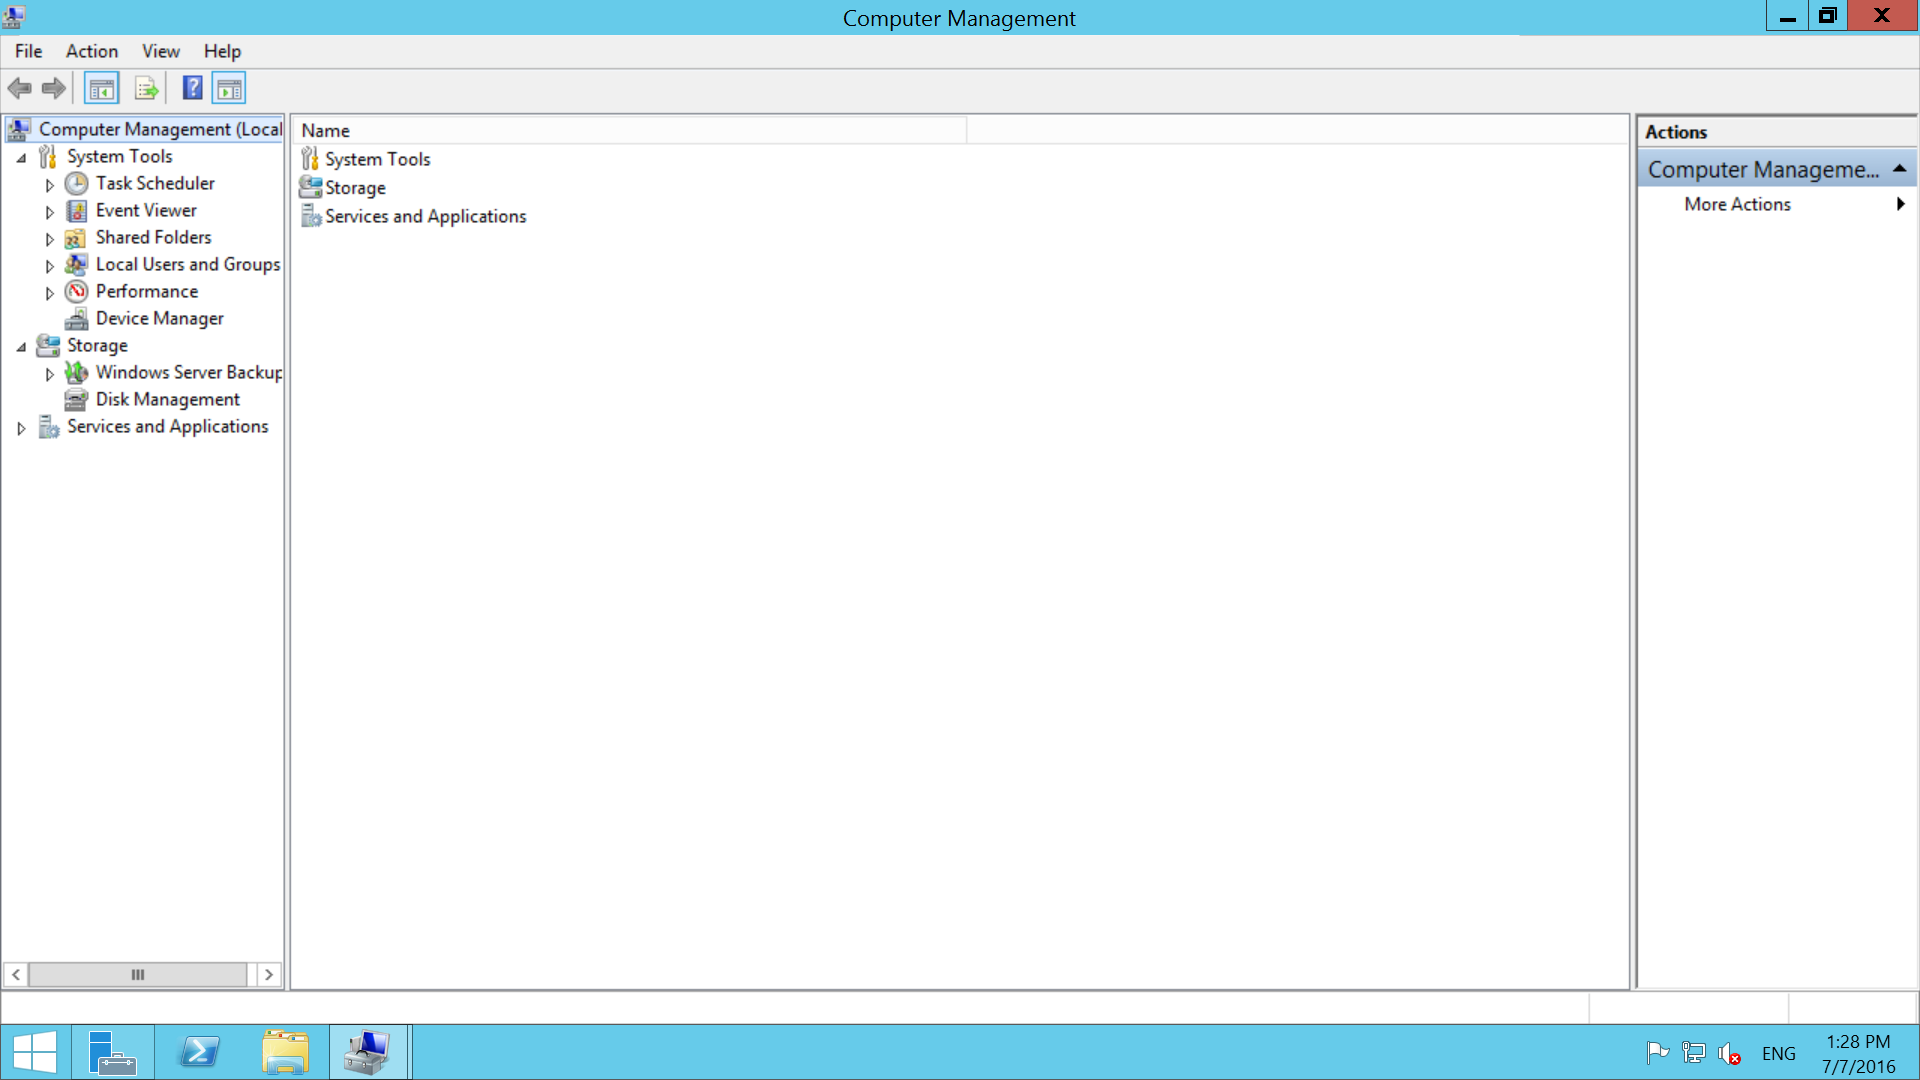The width and height of the screenshot is (1920, 1080).
Task: Expand the Local Users and Groups node
Action: click(49, 266)
